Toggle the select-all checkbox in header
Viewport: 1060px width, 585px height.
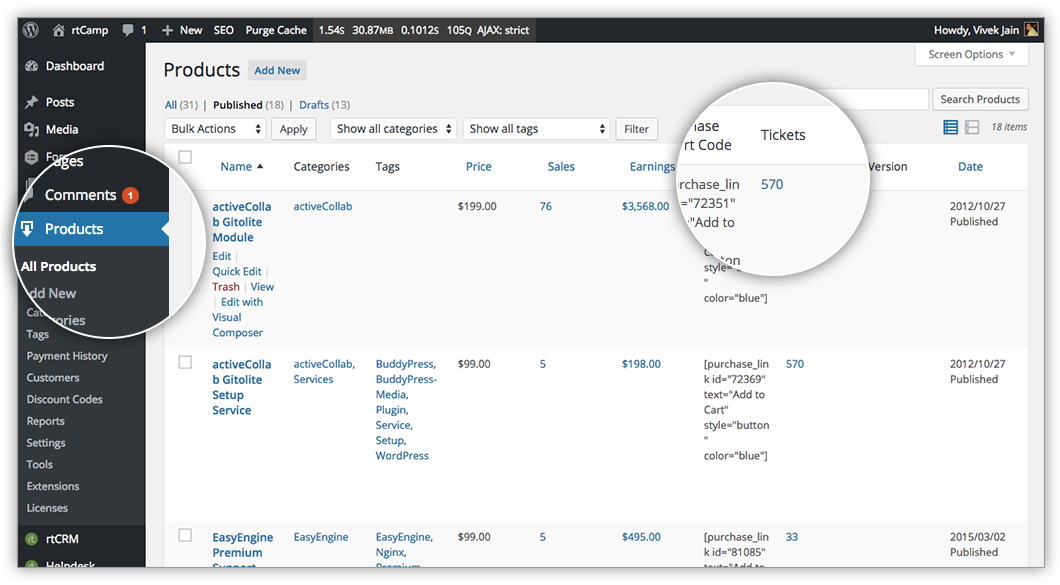click(x=185, y=157)
